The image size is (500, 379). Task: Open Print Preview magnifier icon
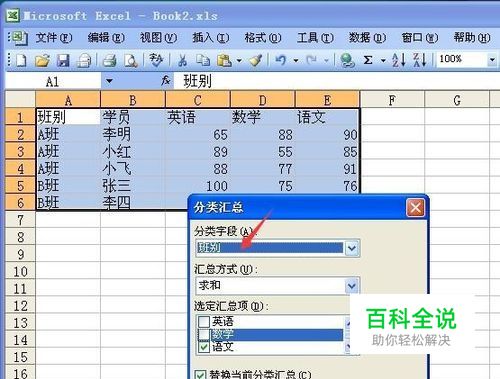point(130,61)
